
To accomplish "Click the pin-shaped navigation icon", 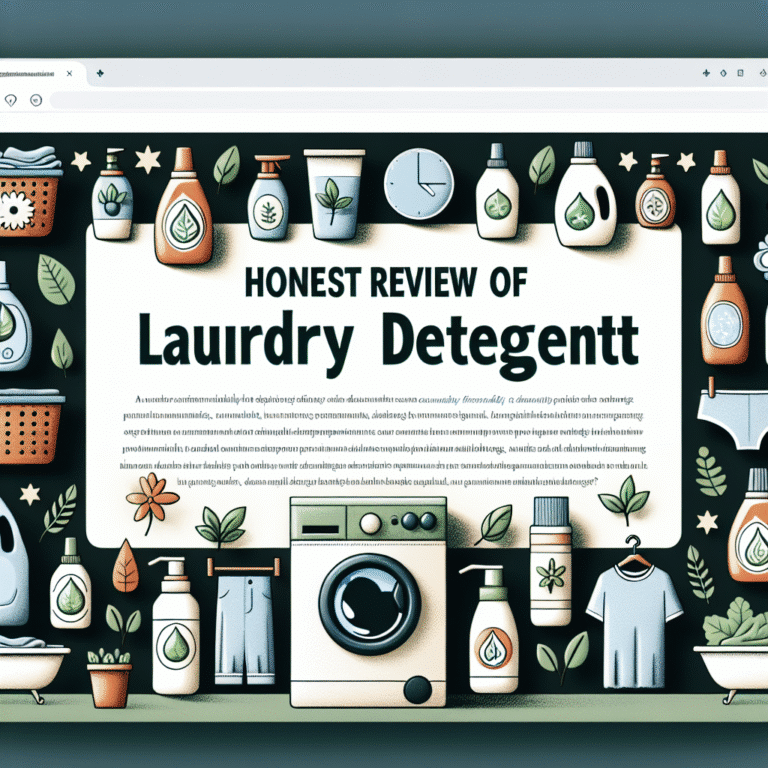I will point(10,101).
